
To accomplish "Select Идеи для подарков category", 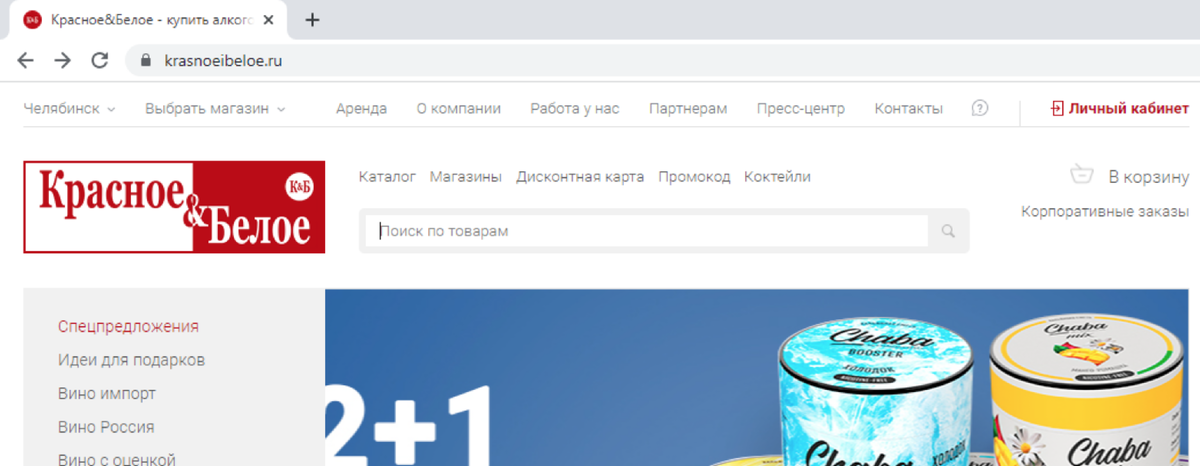I will tap(131, 359).
